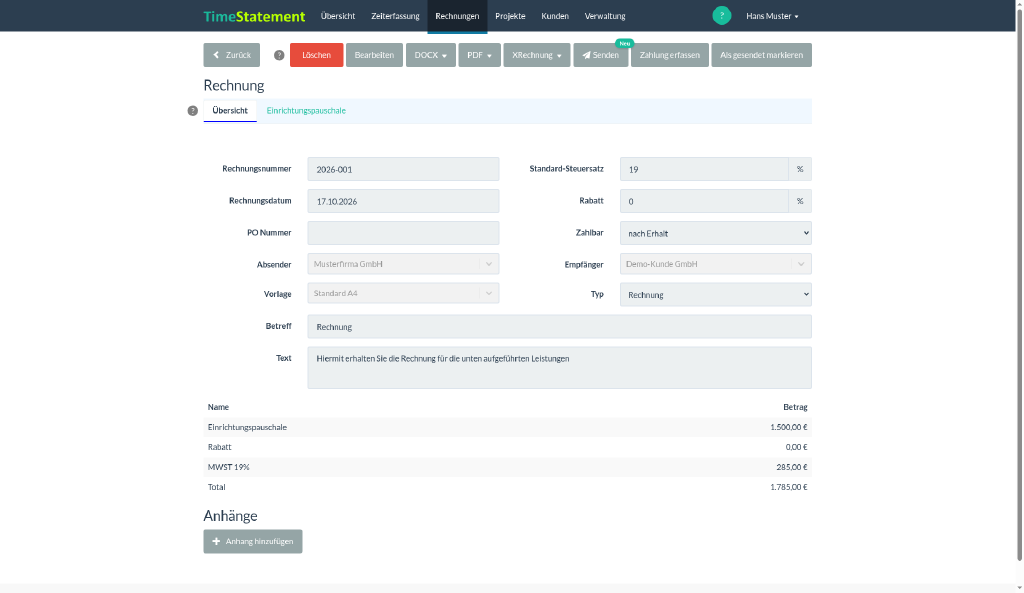Screen dimensions: 1024x593
Task: Open the Zahlbar dropdown
Action: [716, 233]
